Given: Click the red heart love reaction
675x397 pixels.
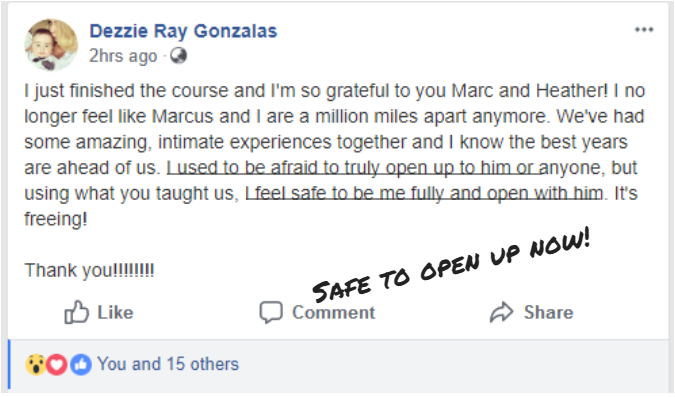Looking at the screenshot, I should [x=56, y=365].
